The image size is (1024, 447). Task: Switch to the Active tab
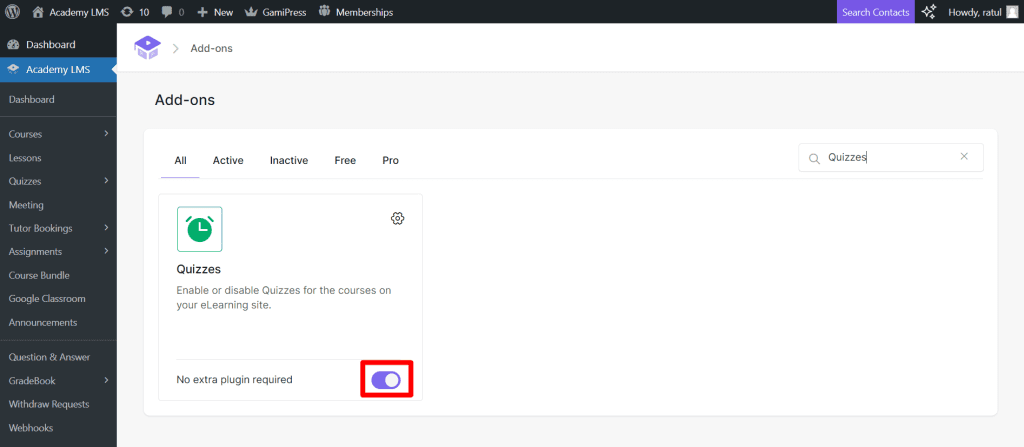[x=228, y=160]
